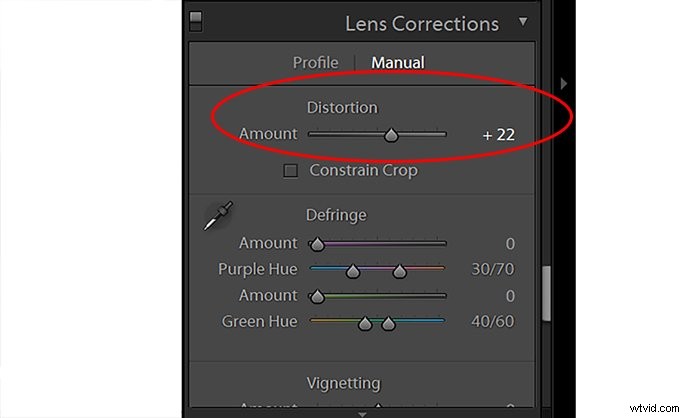Image resolution: width=700 pixels, height=418 pixels.
Task: Click the Purple Hue value 30/70
Action: 492,270
